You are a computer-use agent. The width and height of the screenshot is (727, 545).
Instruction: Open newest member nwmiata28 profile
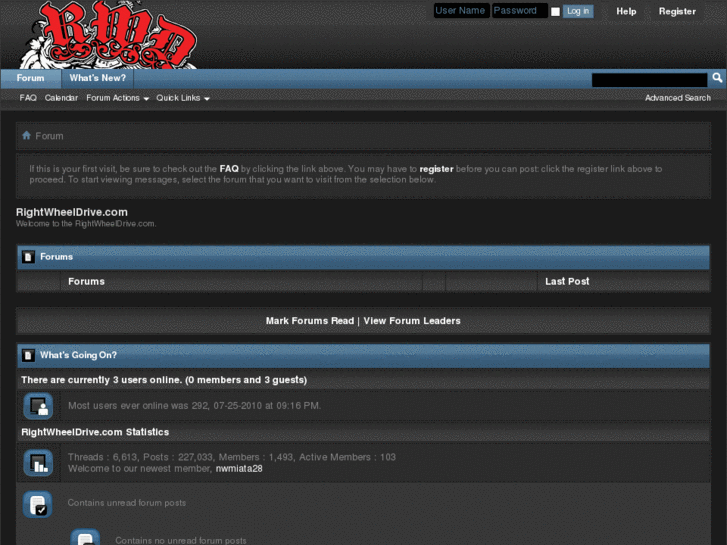(239, 468)
